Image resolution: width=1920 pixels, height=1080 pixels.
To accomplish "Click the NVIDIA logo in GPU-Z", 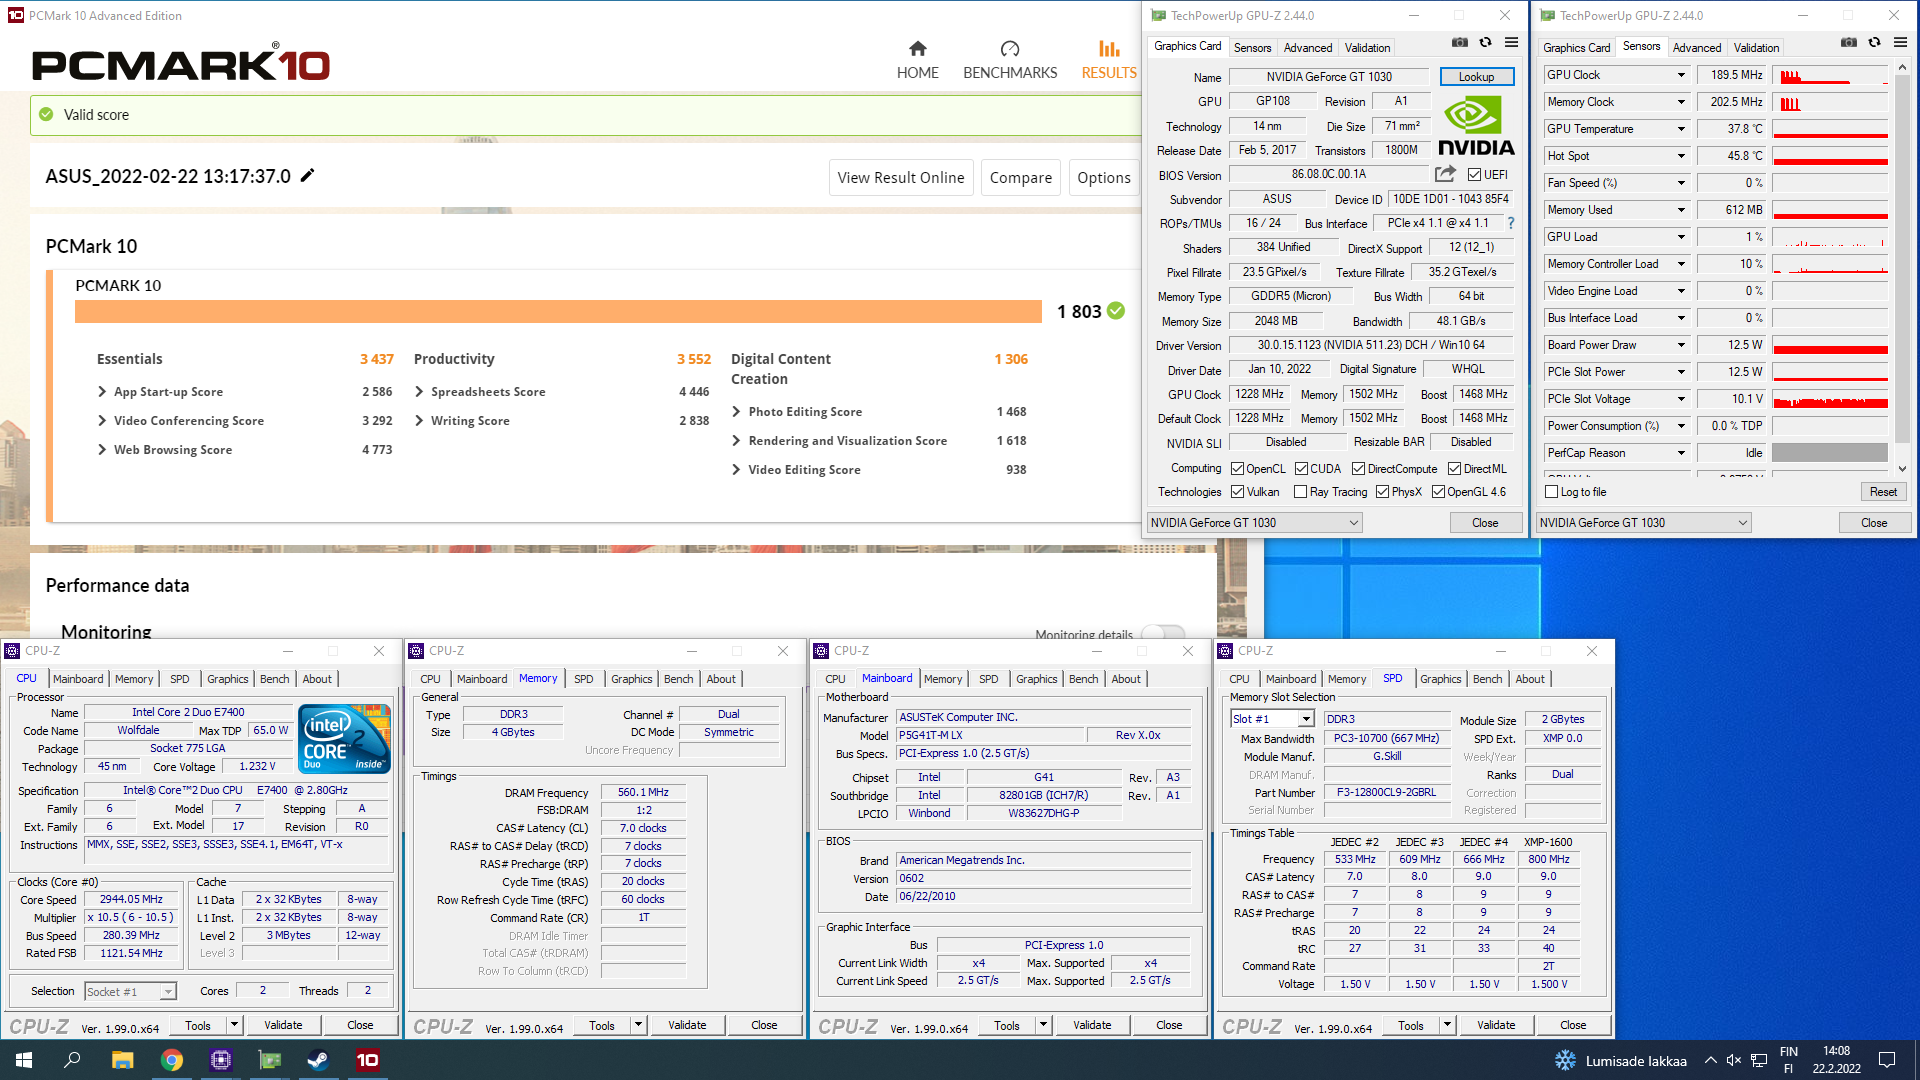I will coord(1476,126).
